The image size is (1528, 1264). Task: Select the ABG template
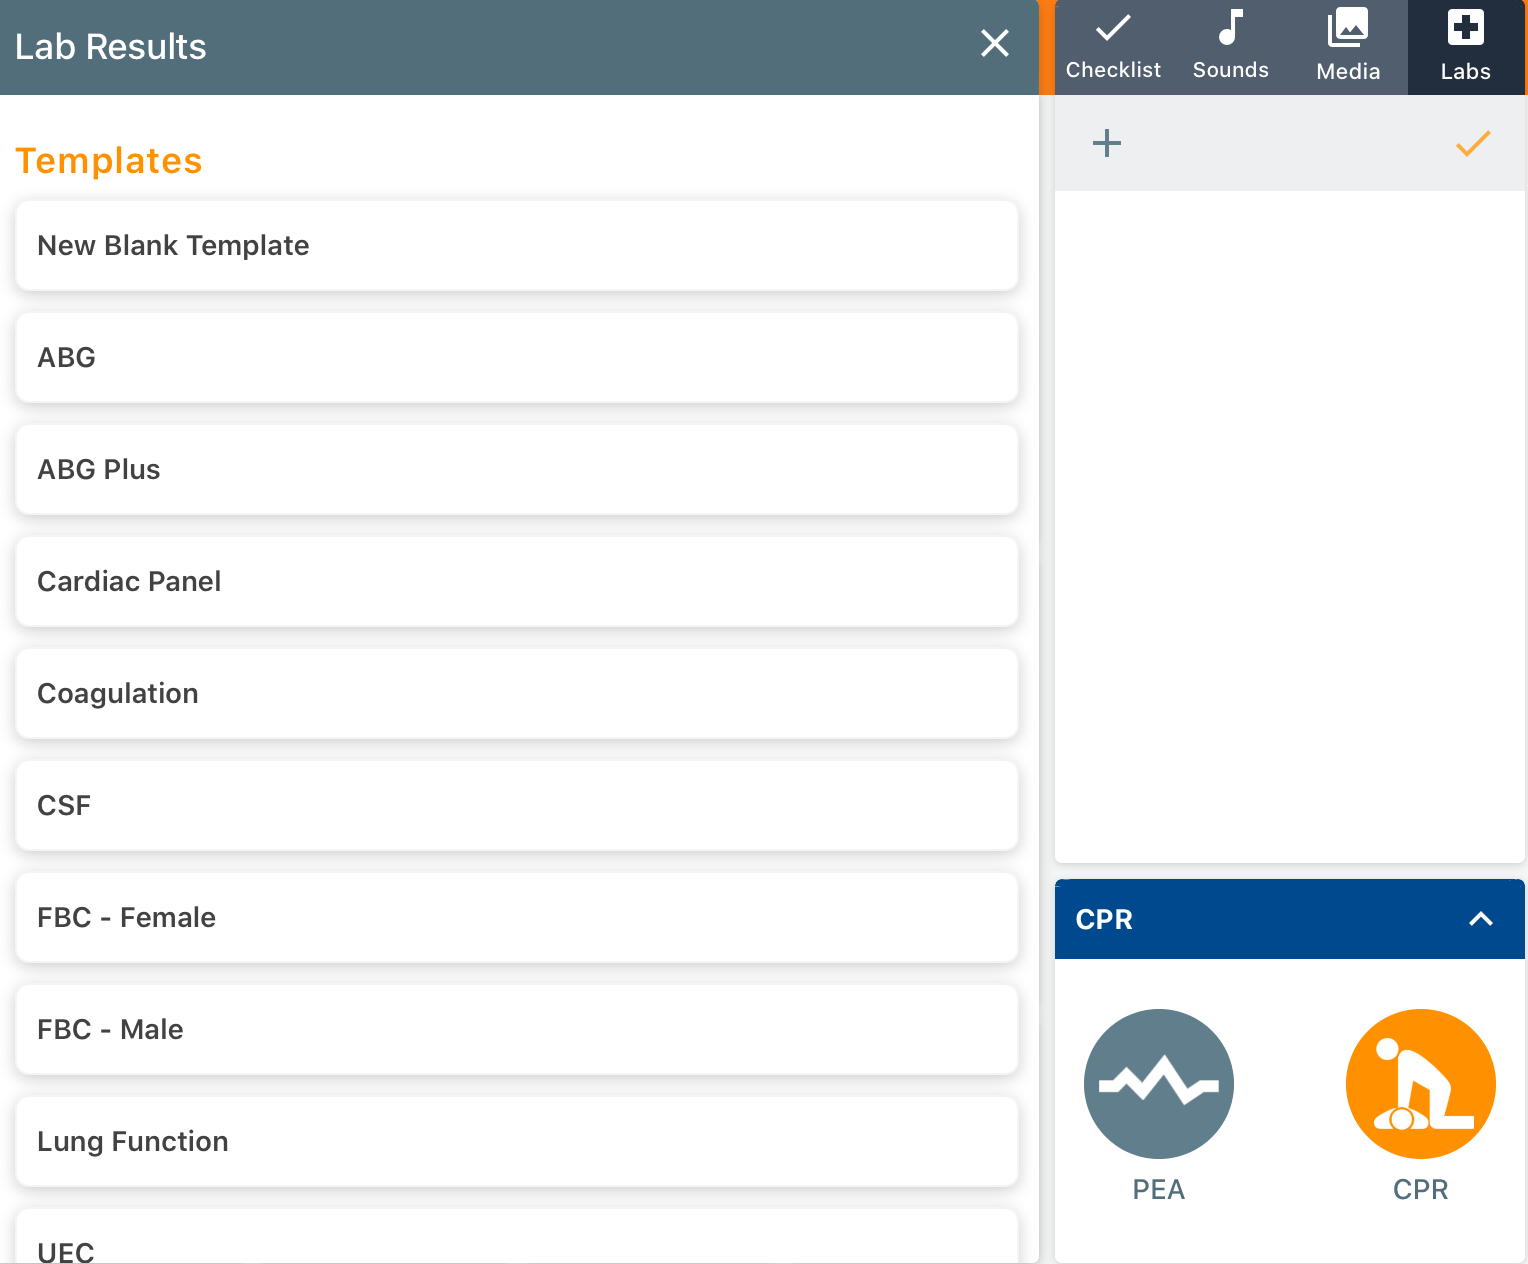516,357
